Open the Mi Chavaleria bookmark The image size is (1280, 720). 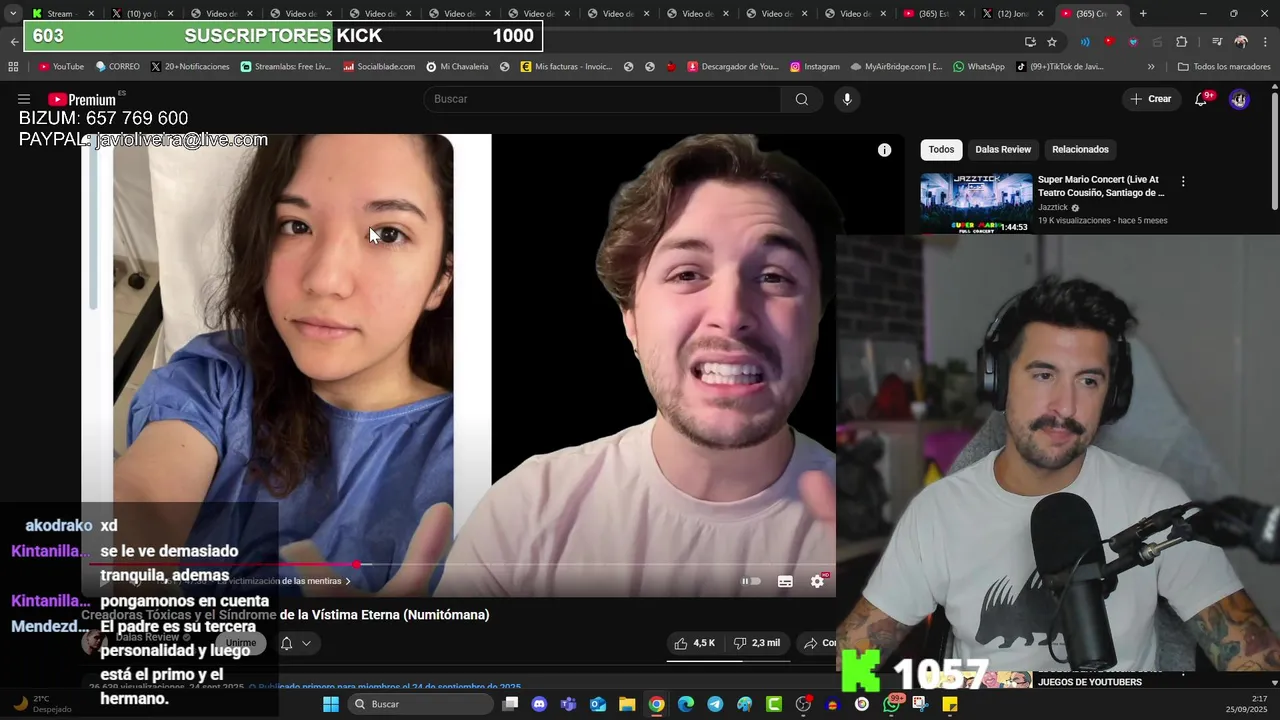[x=457, y=67]
